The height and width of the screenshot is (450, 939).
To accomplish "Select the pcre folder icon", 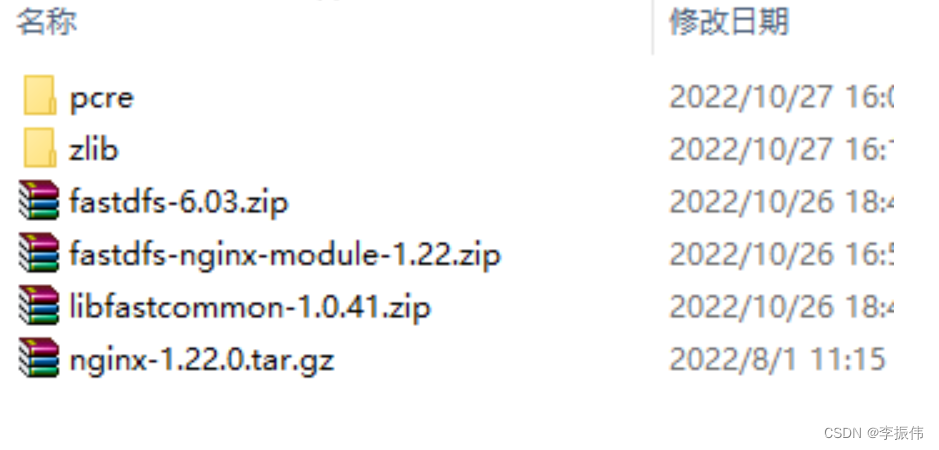I will pyautogui.click(x=40, y=95).
